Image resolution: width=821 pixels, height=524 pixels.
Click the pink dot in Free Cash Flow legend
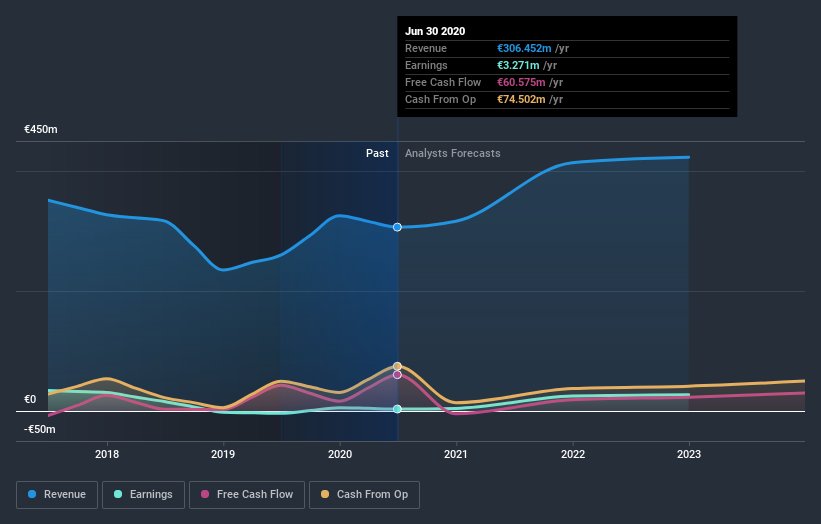tap(205, 494)
